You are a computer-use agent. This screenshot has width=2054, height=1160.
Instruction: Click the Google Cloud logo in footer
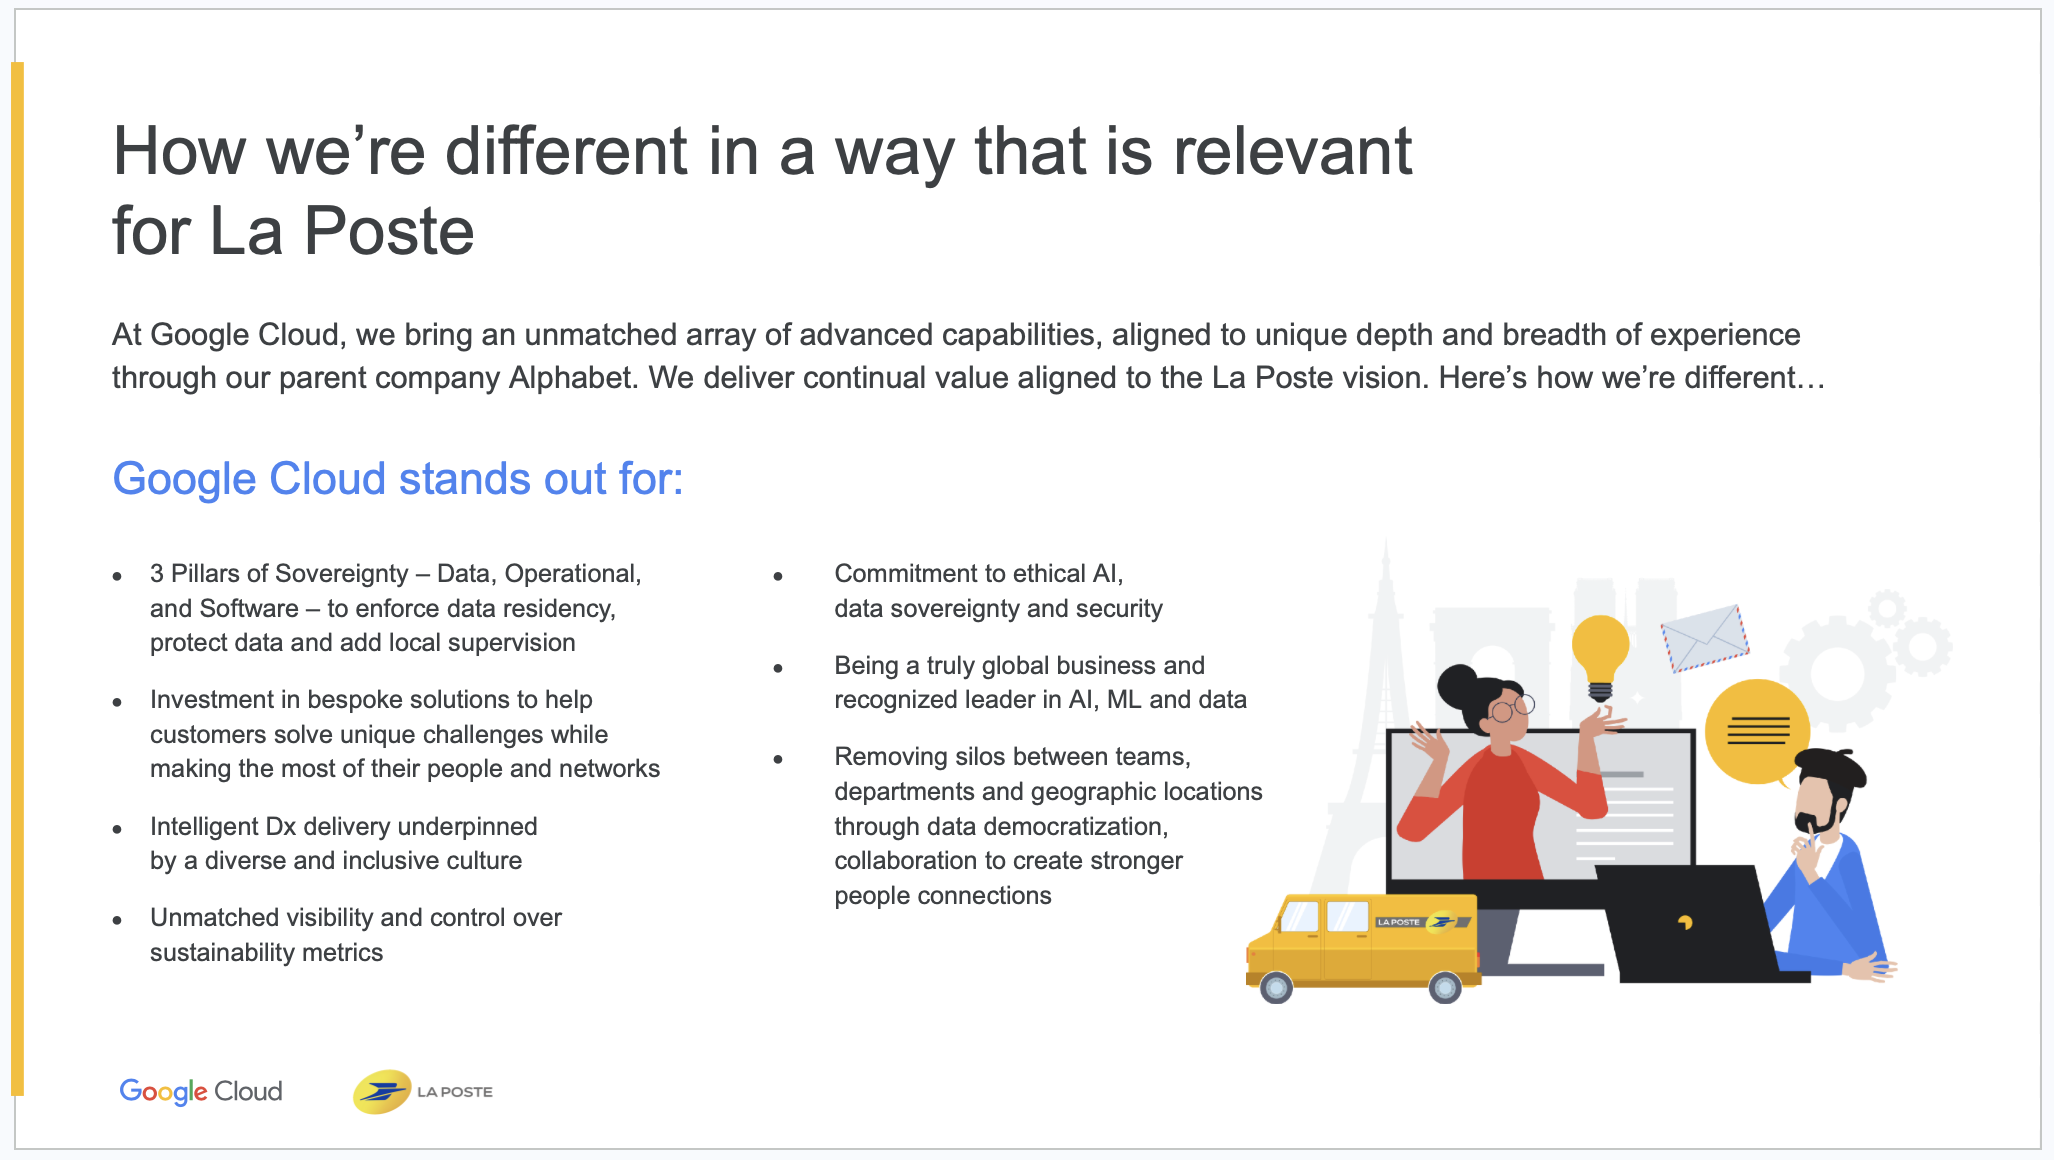pos(201,1091)
